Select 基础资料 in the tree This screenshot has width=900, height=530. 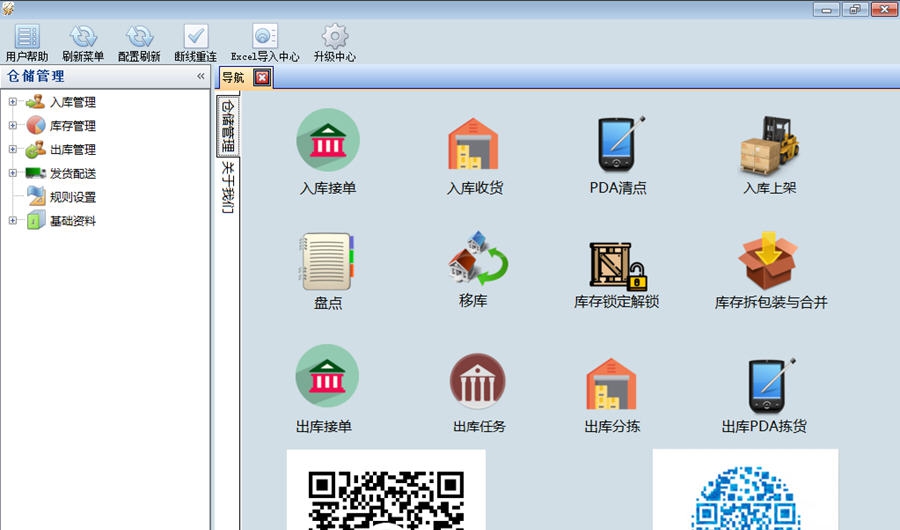(x=72, y=221)
